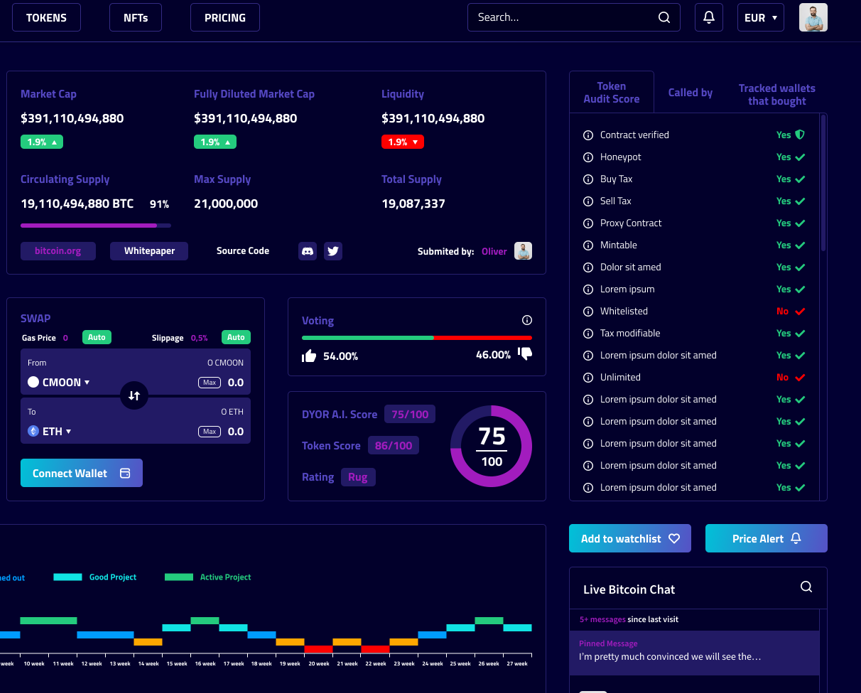Toggle Gas Price Auto setting

pos(97,337)
